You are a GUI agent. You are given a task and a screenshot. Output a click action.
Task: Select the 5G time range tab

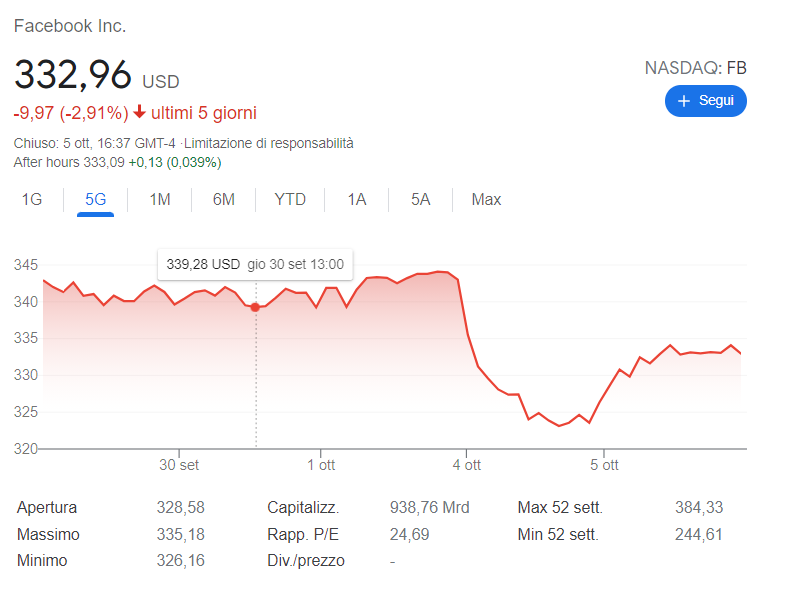(96, 200)
